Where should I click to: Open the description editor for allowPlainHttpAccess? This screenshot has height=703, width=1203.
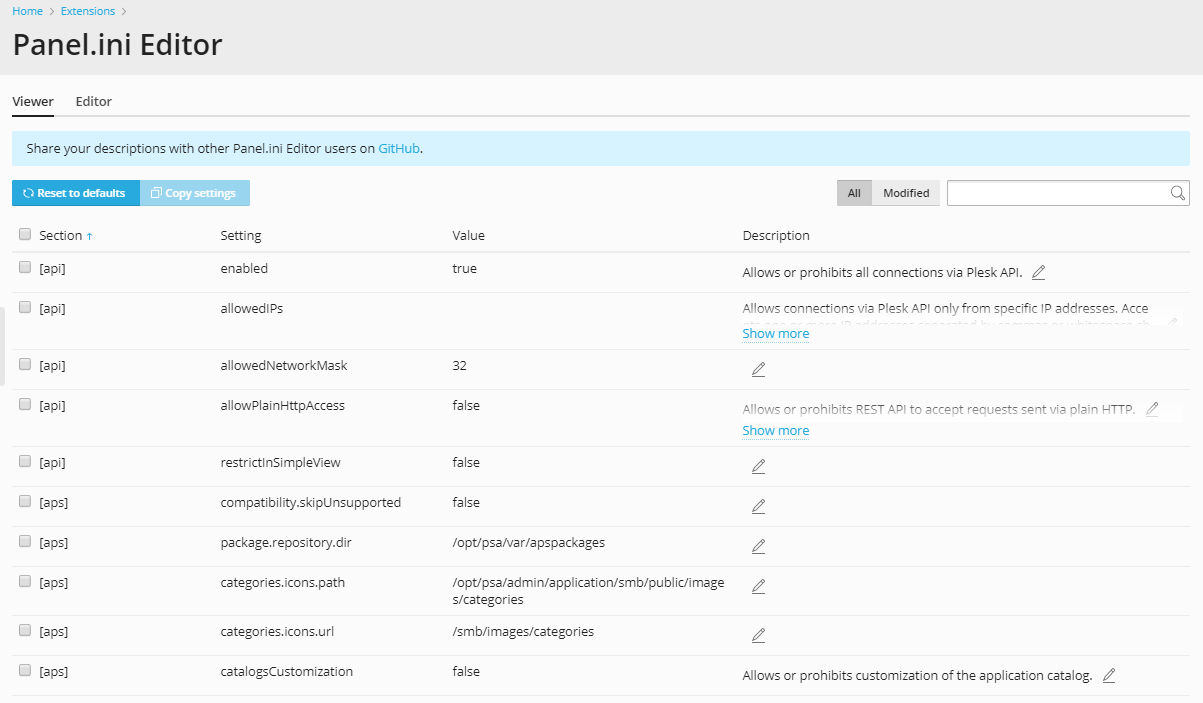tap(1151, 408)
